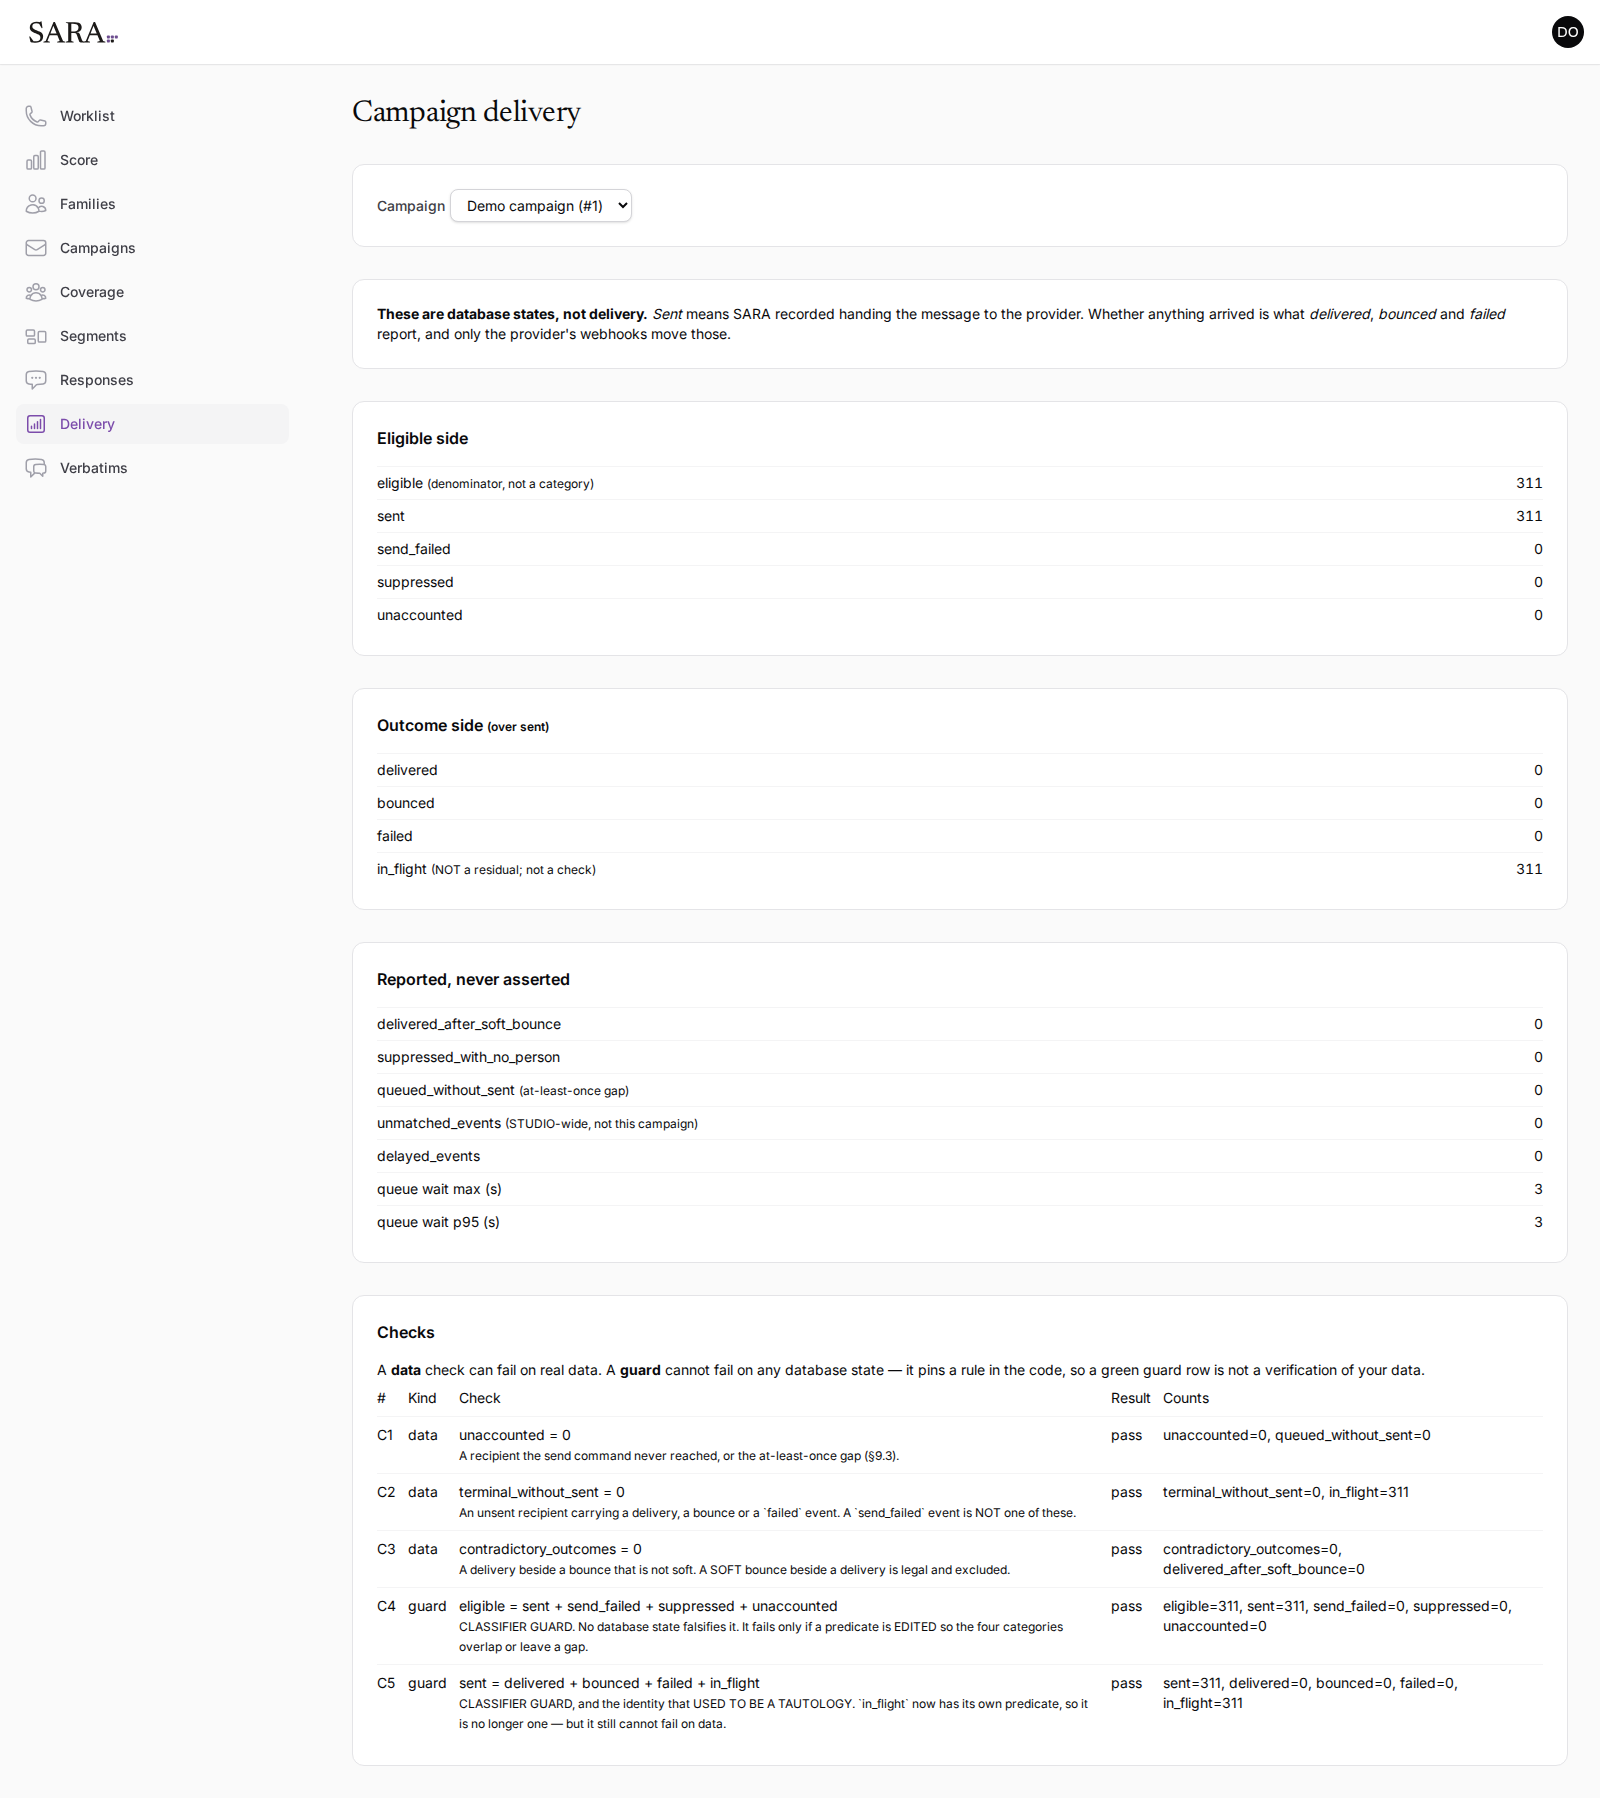Click 'delivered_after_soft_bounce' row label
Image resolution: width=1600 pixels, height=1798 pixels.
469,1024
